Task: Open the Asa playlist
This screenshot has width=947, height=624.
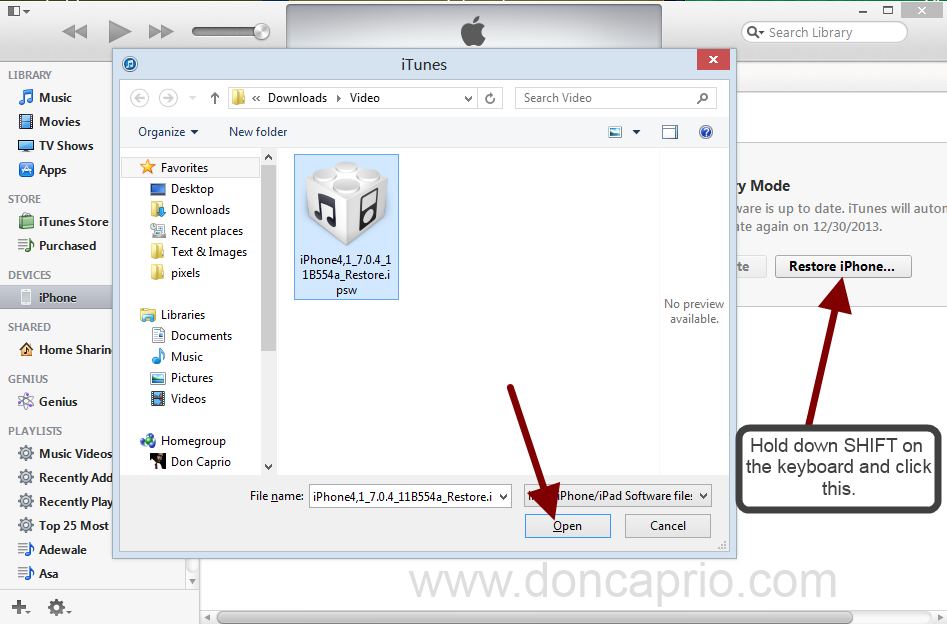Action: 48,574
